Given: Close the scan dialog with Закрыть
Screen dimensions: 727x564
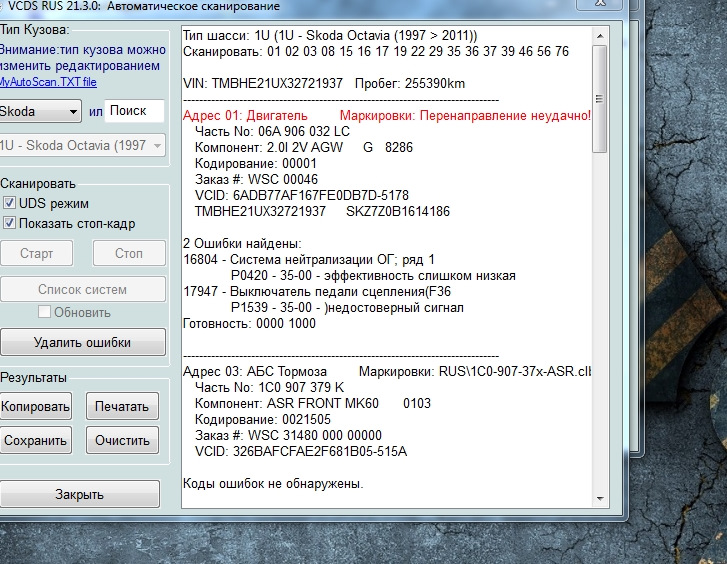Looking at the screenshot, I should point(79,494).
